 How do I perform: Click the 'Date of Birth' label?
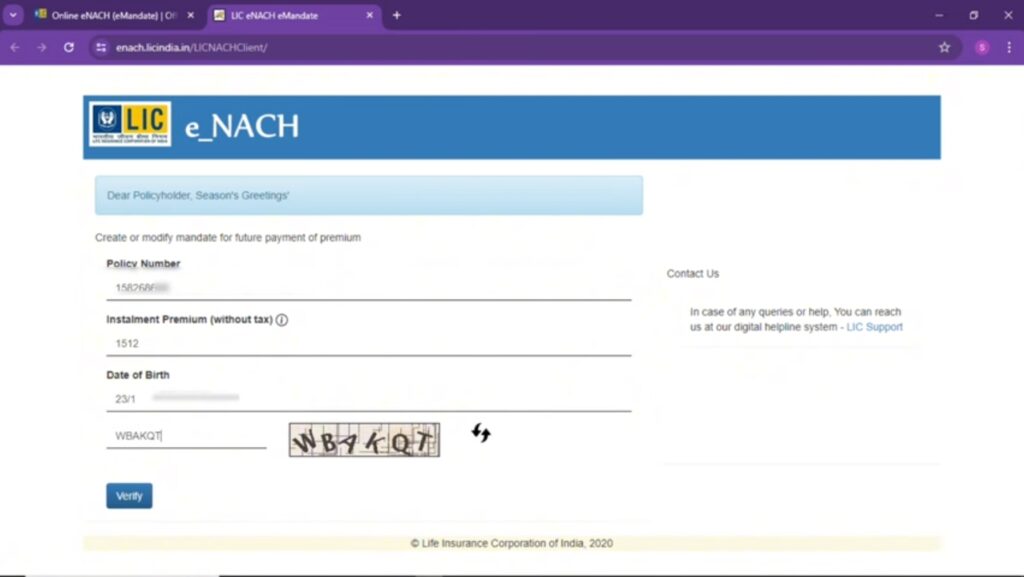[x=138, y=375]
